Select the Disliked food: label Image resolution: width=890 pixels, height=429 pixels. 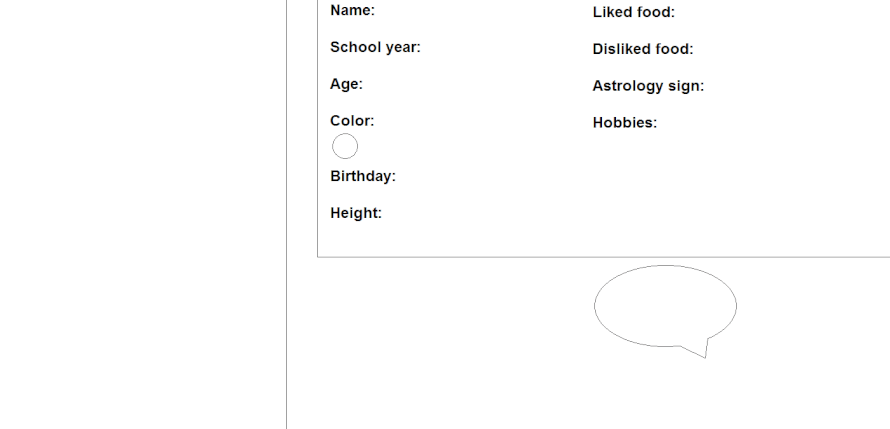click(x=642, y=49)
